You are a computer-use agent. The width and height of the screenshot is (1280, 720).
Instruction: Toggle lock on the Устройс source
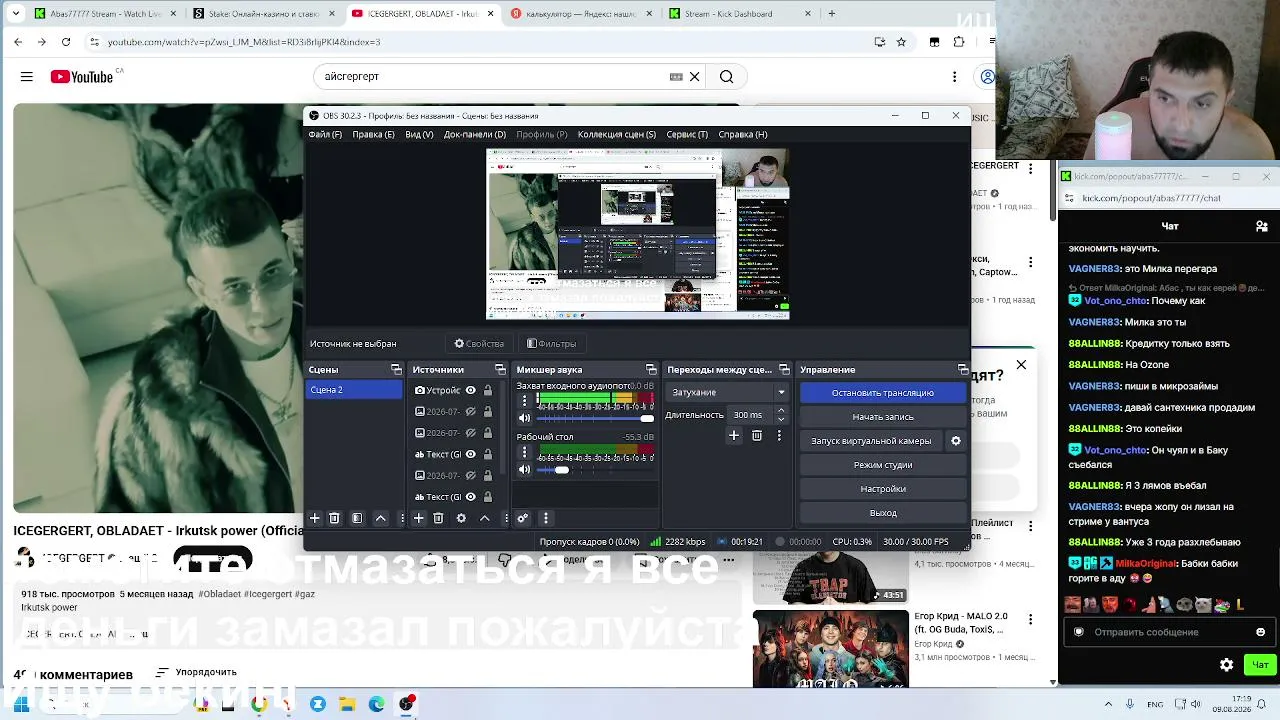(x=488, y=391)
